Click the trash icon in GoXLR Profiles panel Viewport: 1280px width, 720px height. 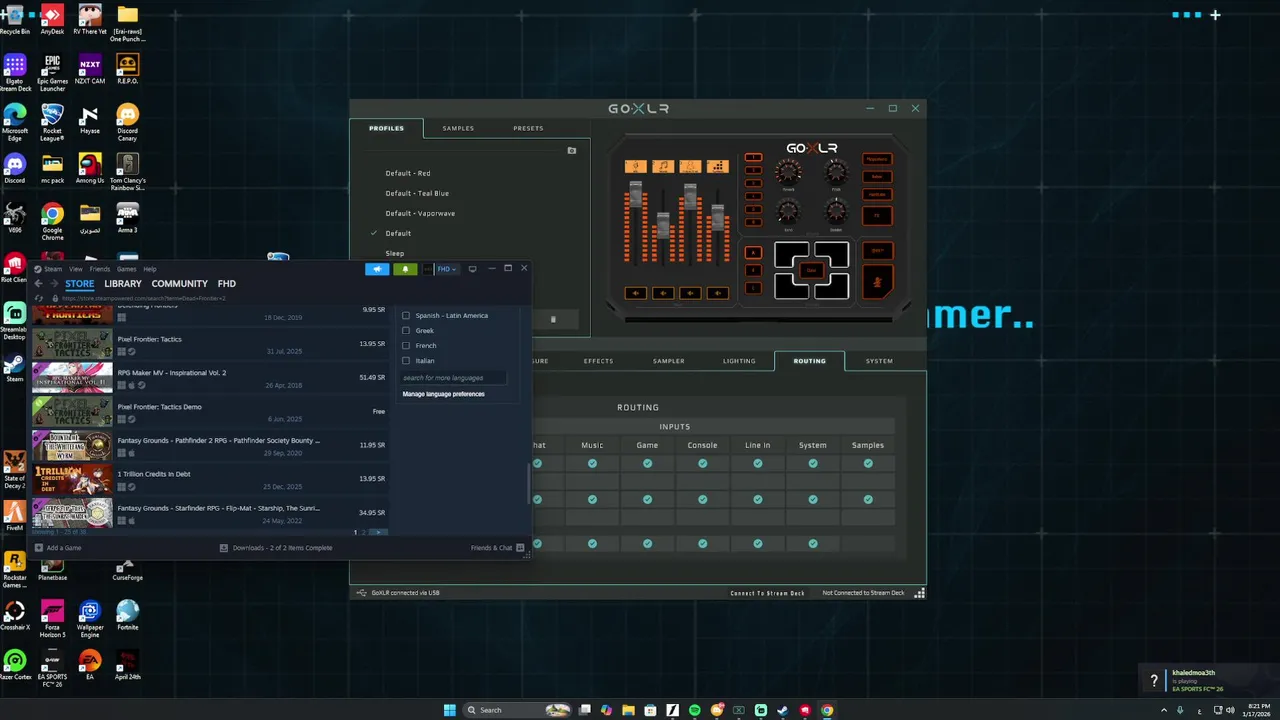[553, 320]
